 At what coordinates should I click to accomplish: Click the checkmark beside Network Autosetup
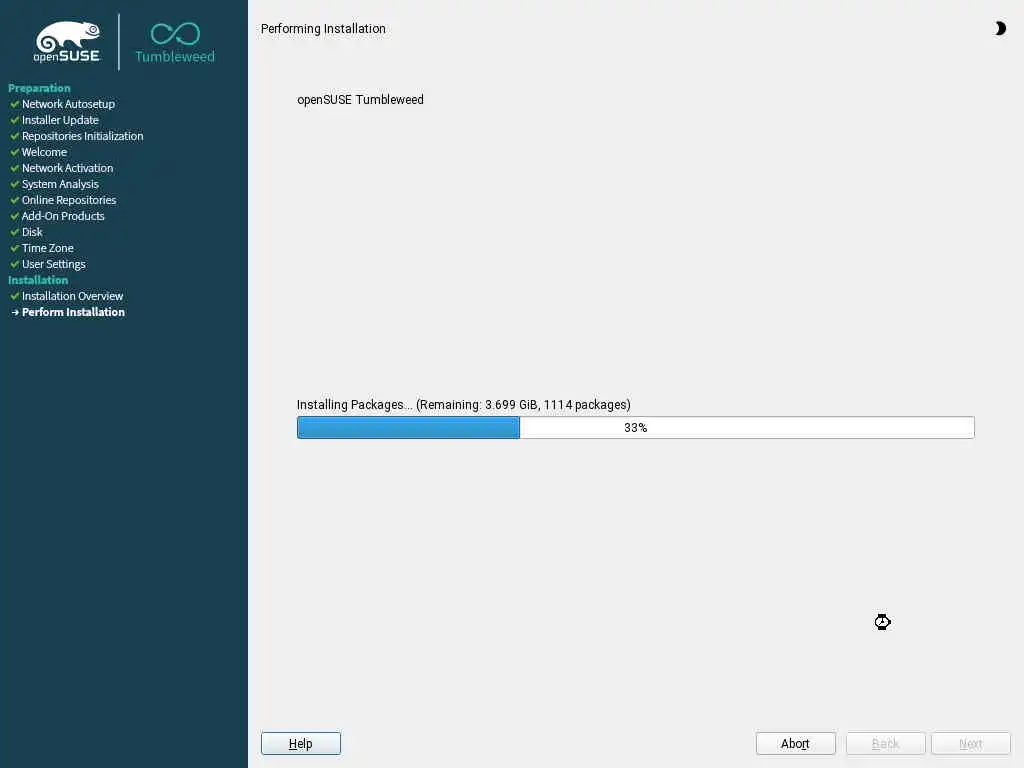point(14,104)
